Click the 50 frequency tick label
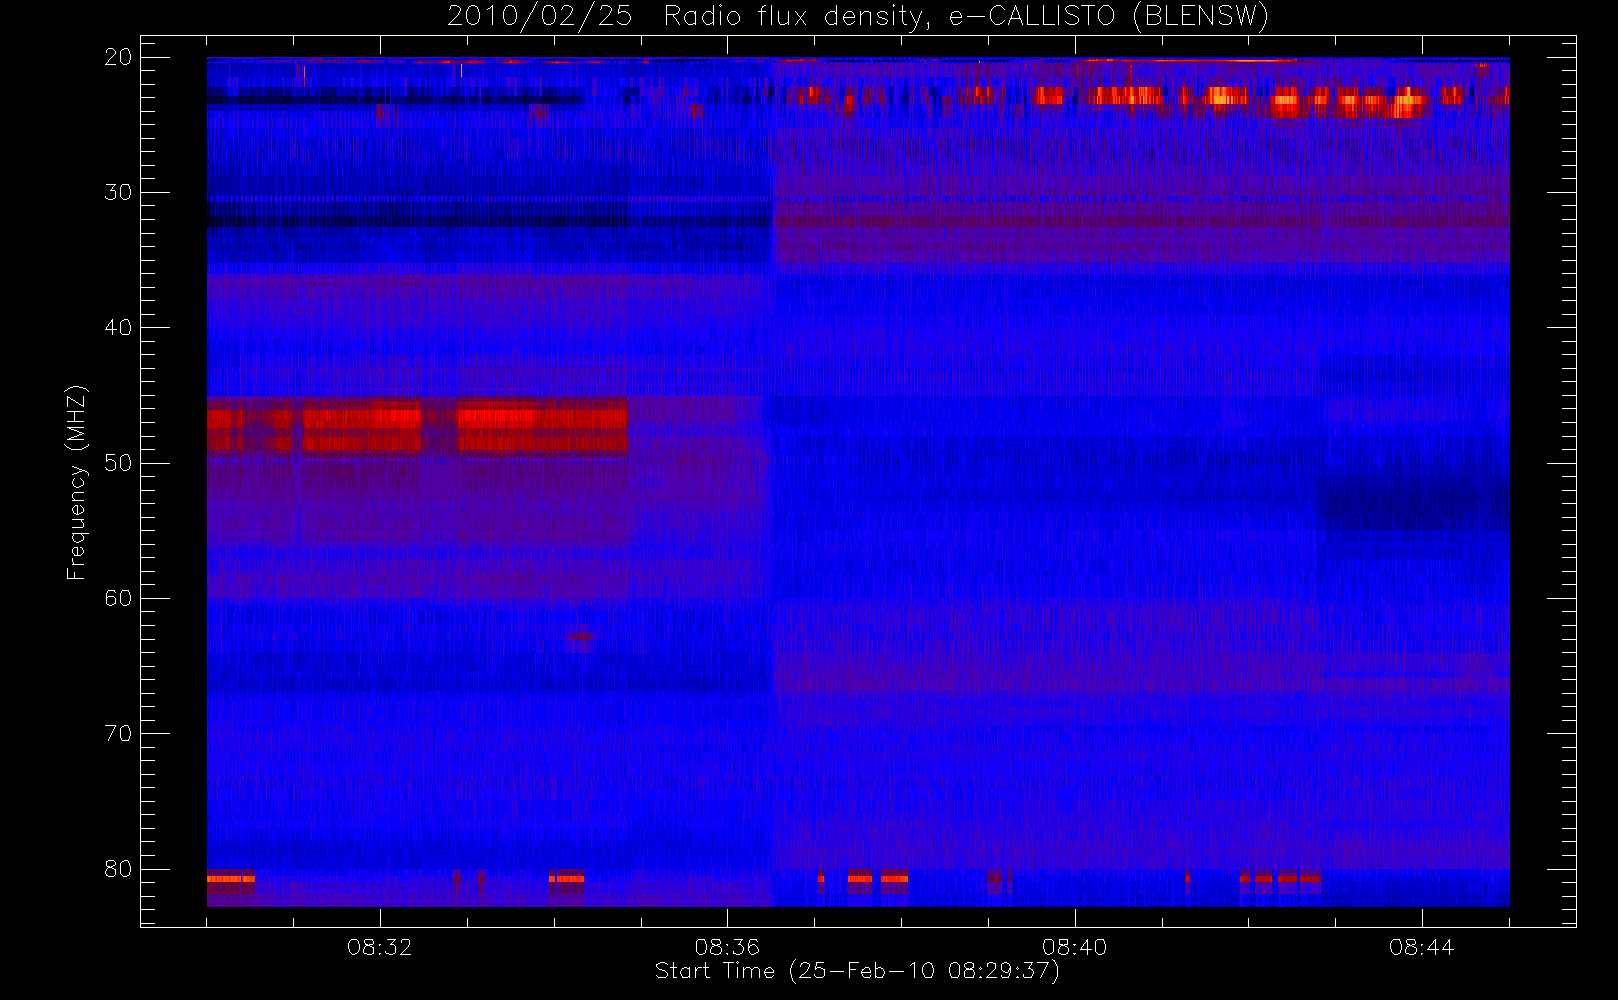 point(118,462)
